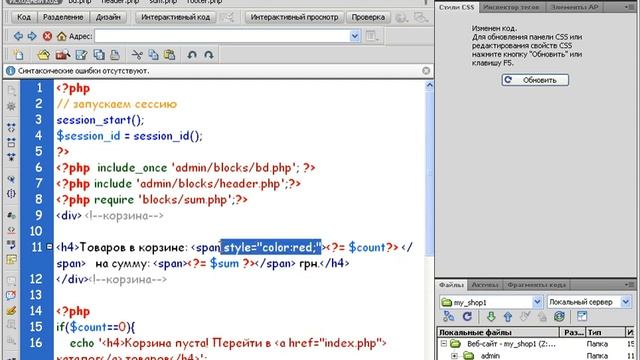This screenshot has width=640, height=360.
Task: Move or convert CSS icon
Action: click(11, 340)
